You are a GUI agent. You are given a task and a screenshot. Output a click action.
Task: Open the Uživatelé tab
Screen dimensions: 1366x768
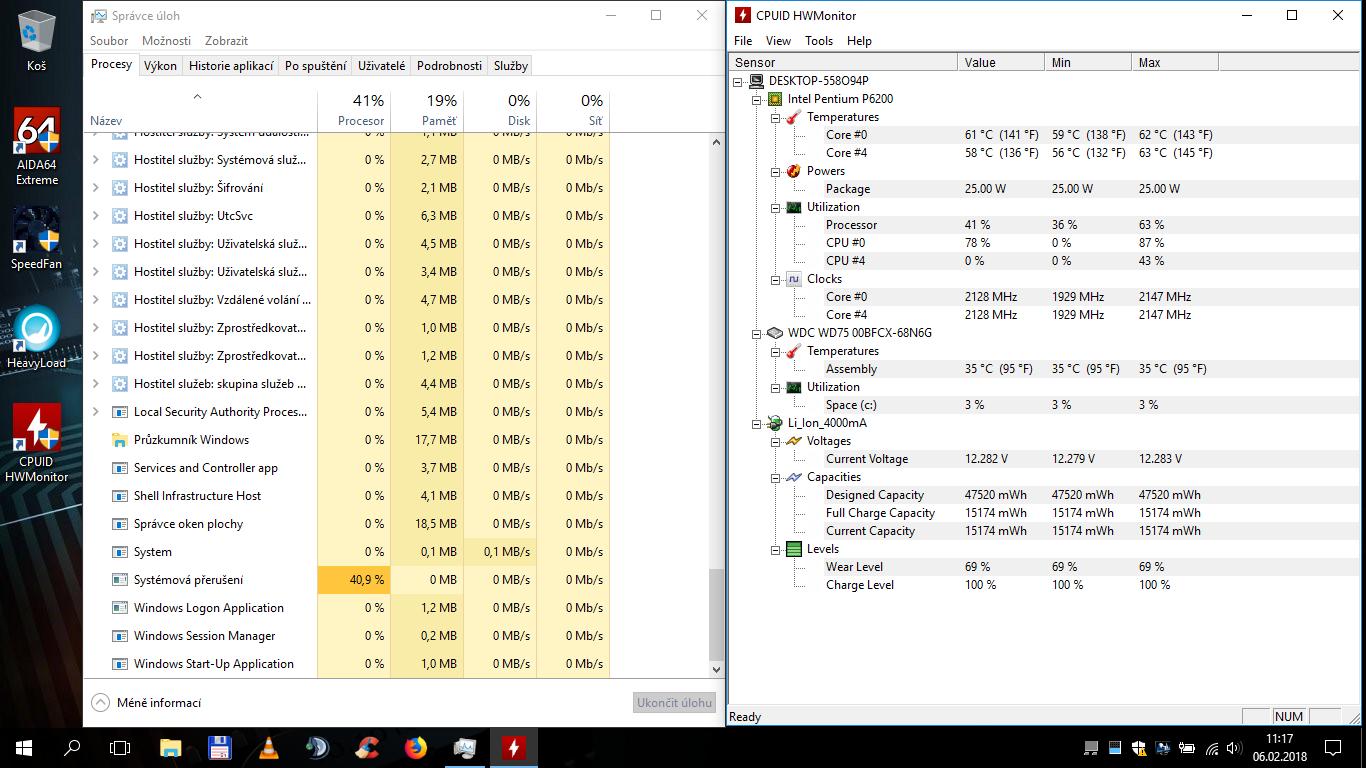(382, 66)
